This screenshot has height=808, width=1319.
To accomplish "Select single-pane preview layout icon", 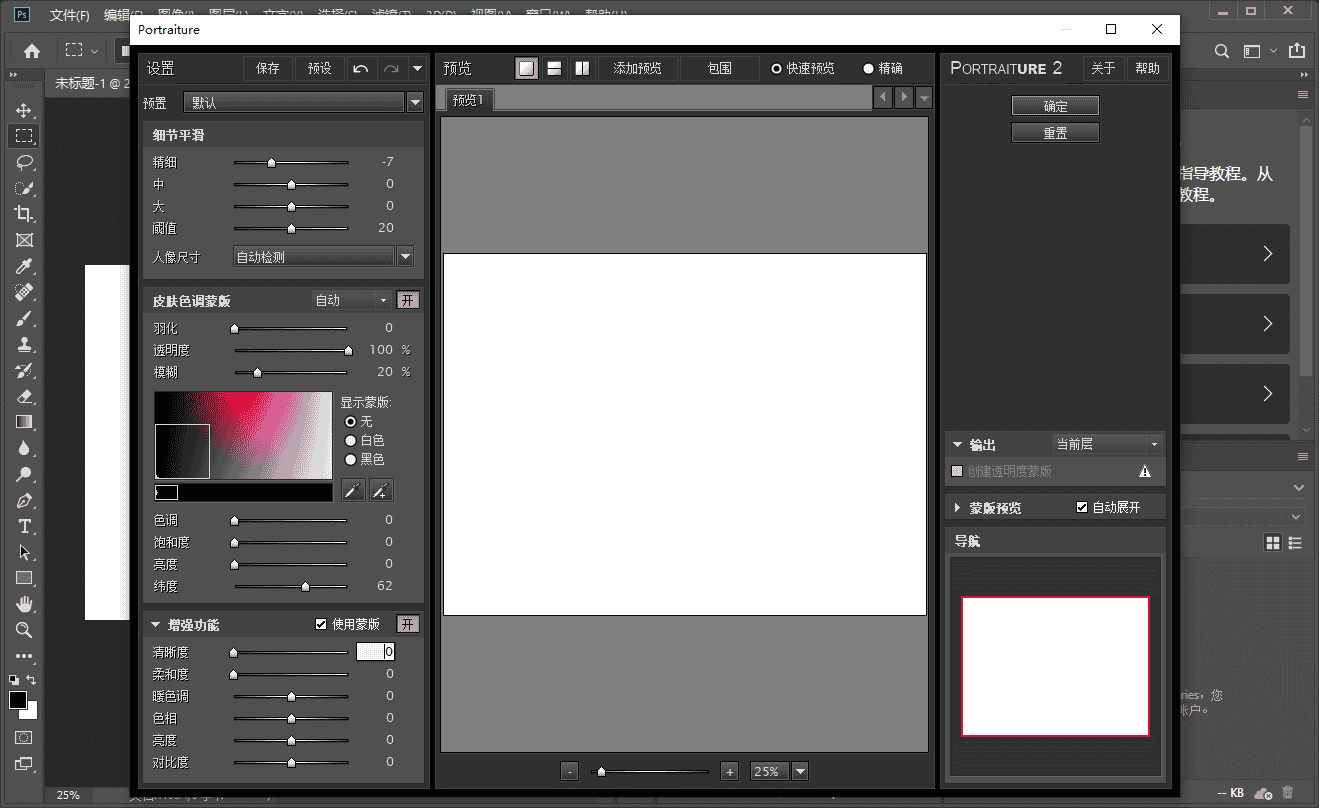I will point(526,69).
